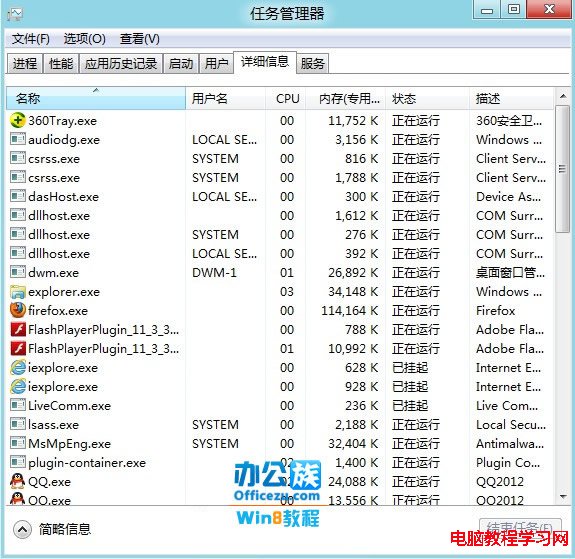The image size is (575, 559).
Task: Click IE icon of 628 K iexplore.exe
Action: (18, 368)
